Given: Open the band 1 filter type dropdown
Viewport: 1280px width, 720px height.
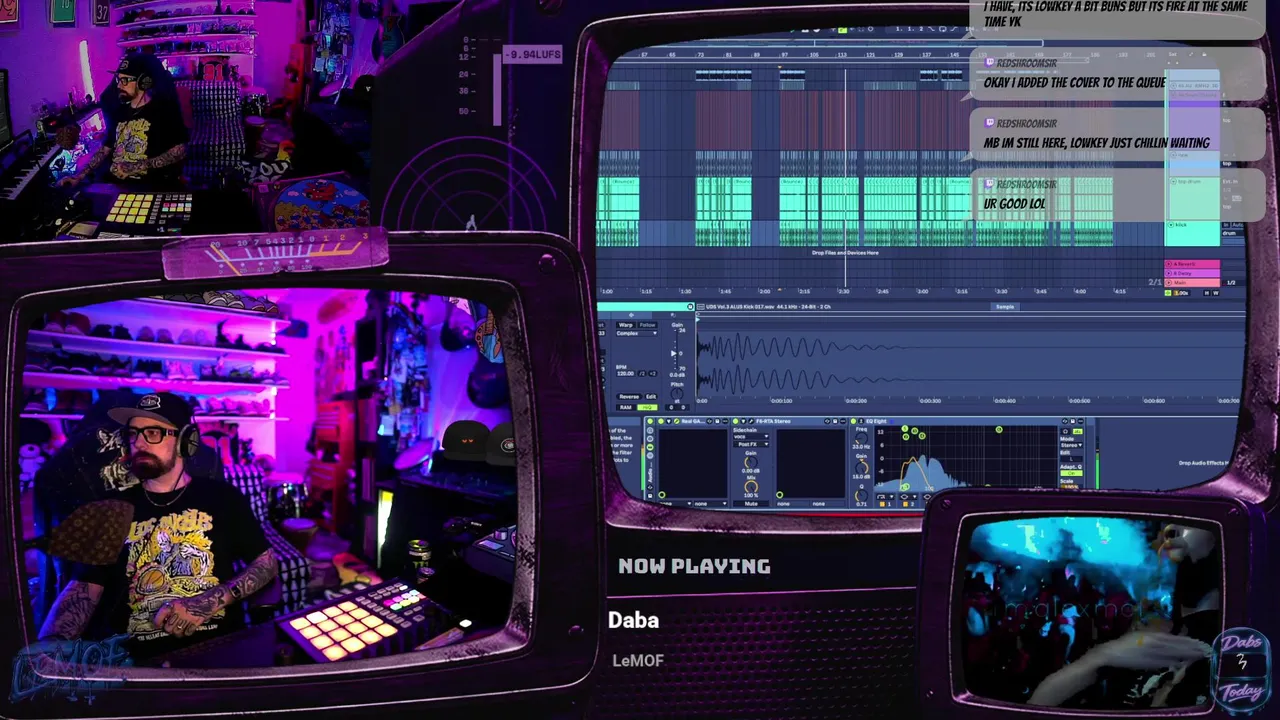Looking at the screenshot, I should coord(883,496).
